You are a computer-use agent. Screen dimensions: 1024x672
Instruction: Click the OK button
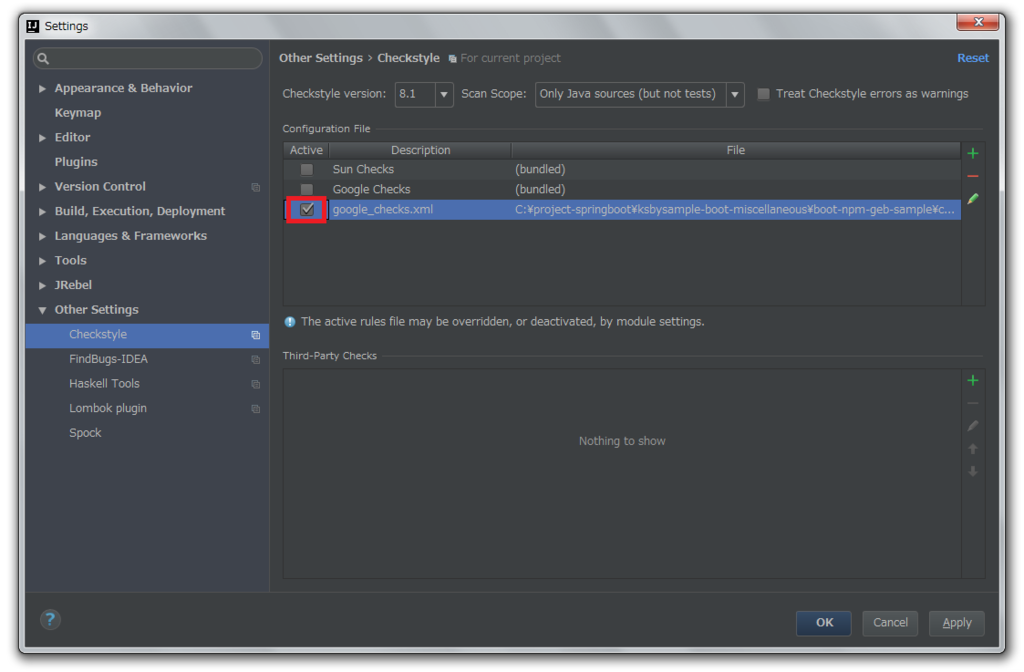pyautogui.click(x=824, y=623)
